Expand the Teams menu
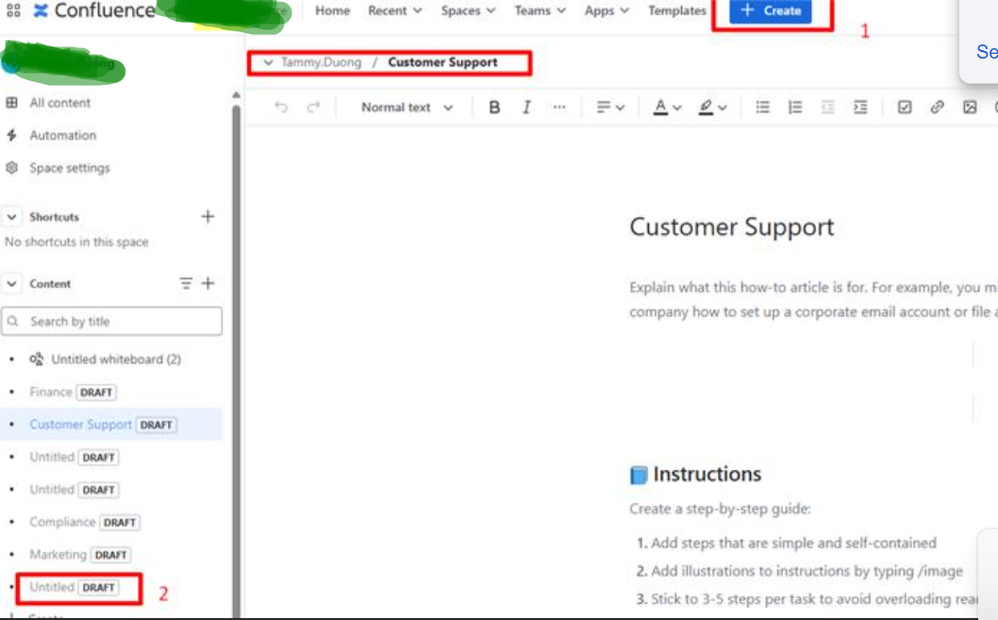 point(540,10)
